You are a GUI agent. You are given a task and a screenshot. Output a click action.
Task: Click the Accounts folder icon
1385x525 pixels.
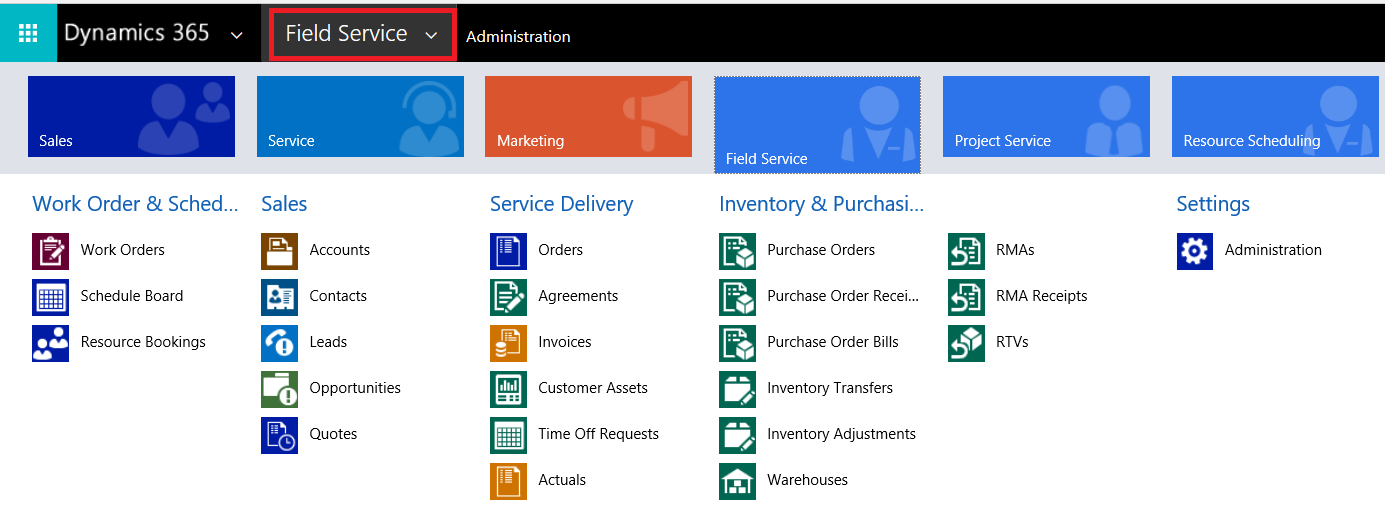click(279, 251)
